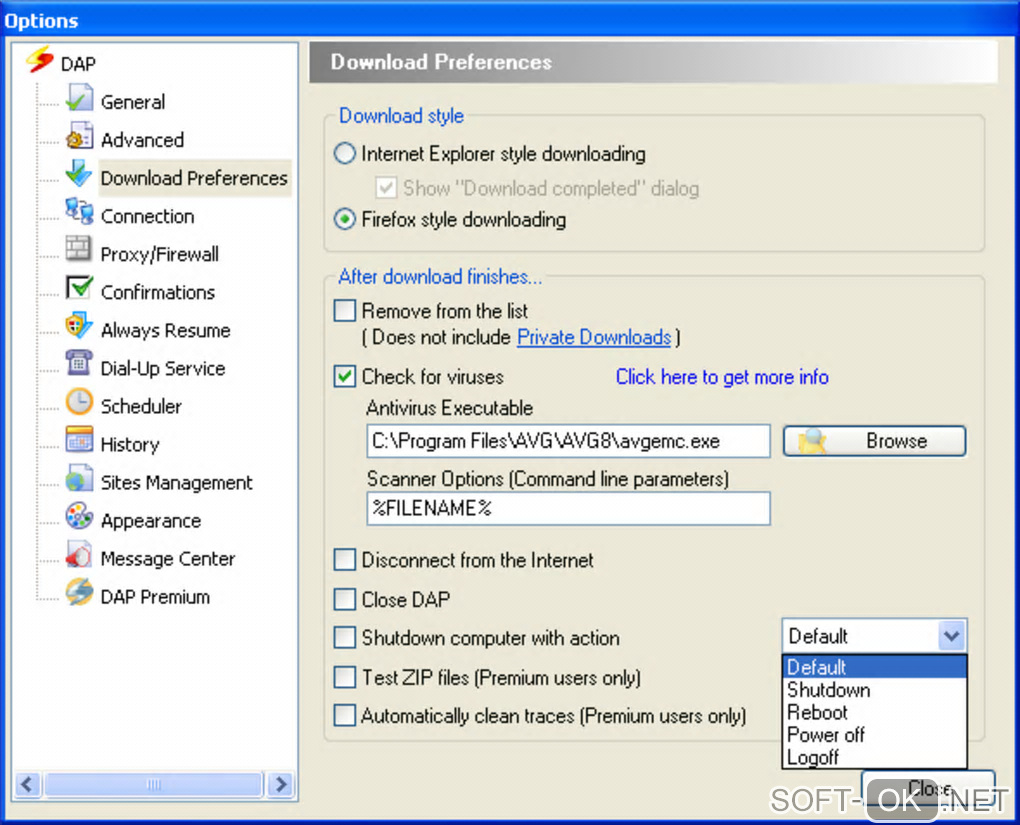Open the Scheduler settings page
1020x825 pixels.
coord(141,406)
